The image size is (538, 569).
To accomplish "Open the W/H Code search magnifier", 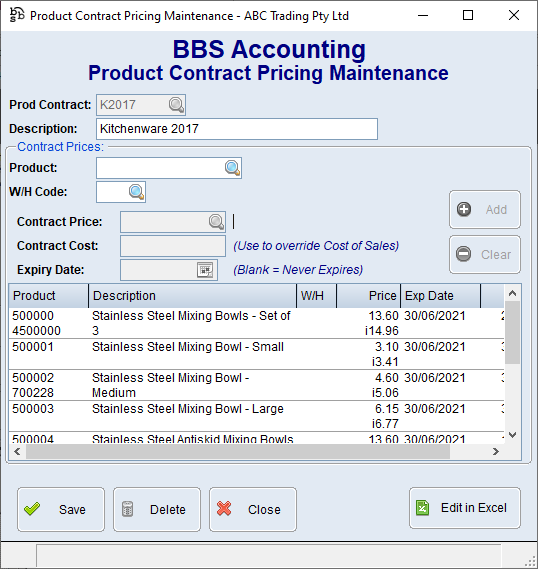I will pos(136,192).
